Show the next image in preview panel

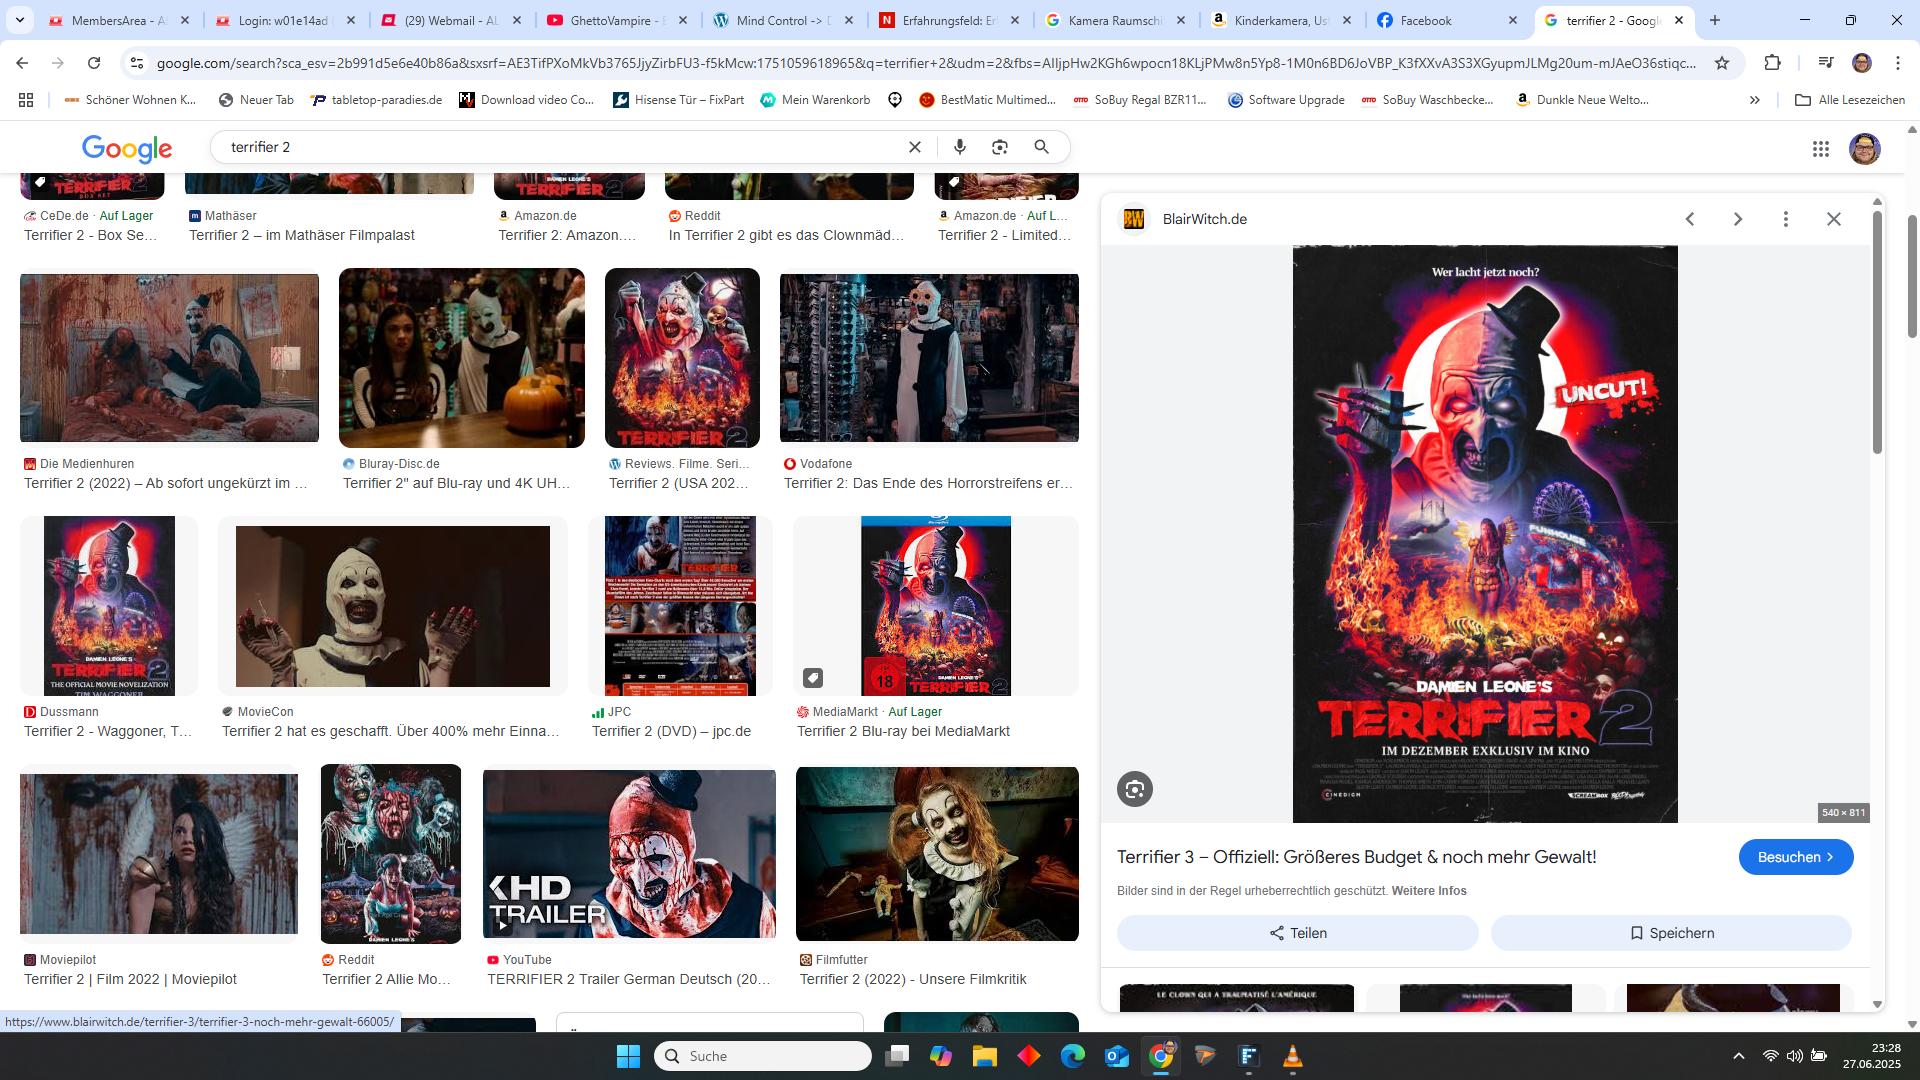click(x=1738, y=219)
